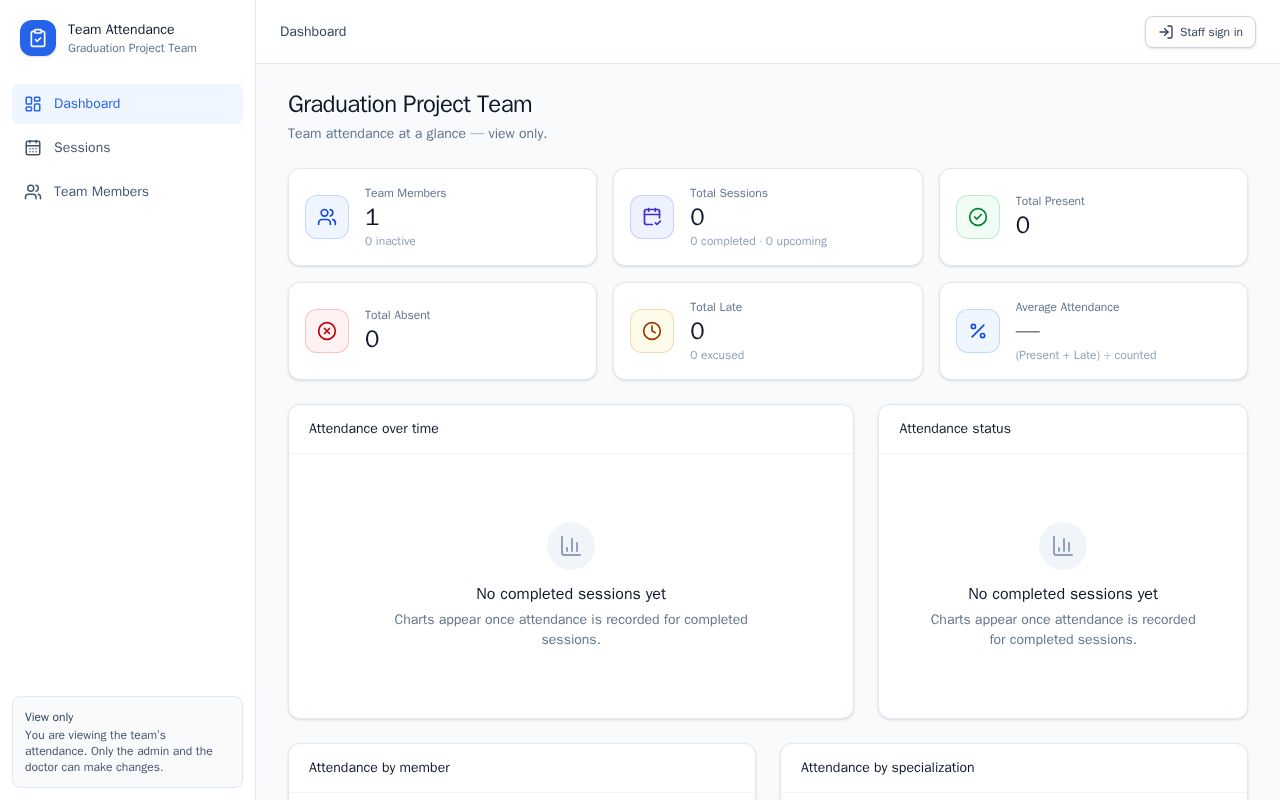The image size is (1280, 800).
Task: Click the Team Members people icon in sidebar
Action: point(33,192)
